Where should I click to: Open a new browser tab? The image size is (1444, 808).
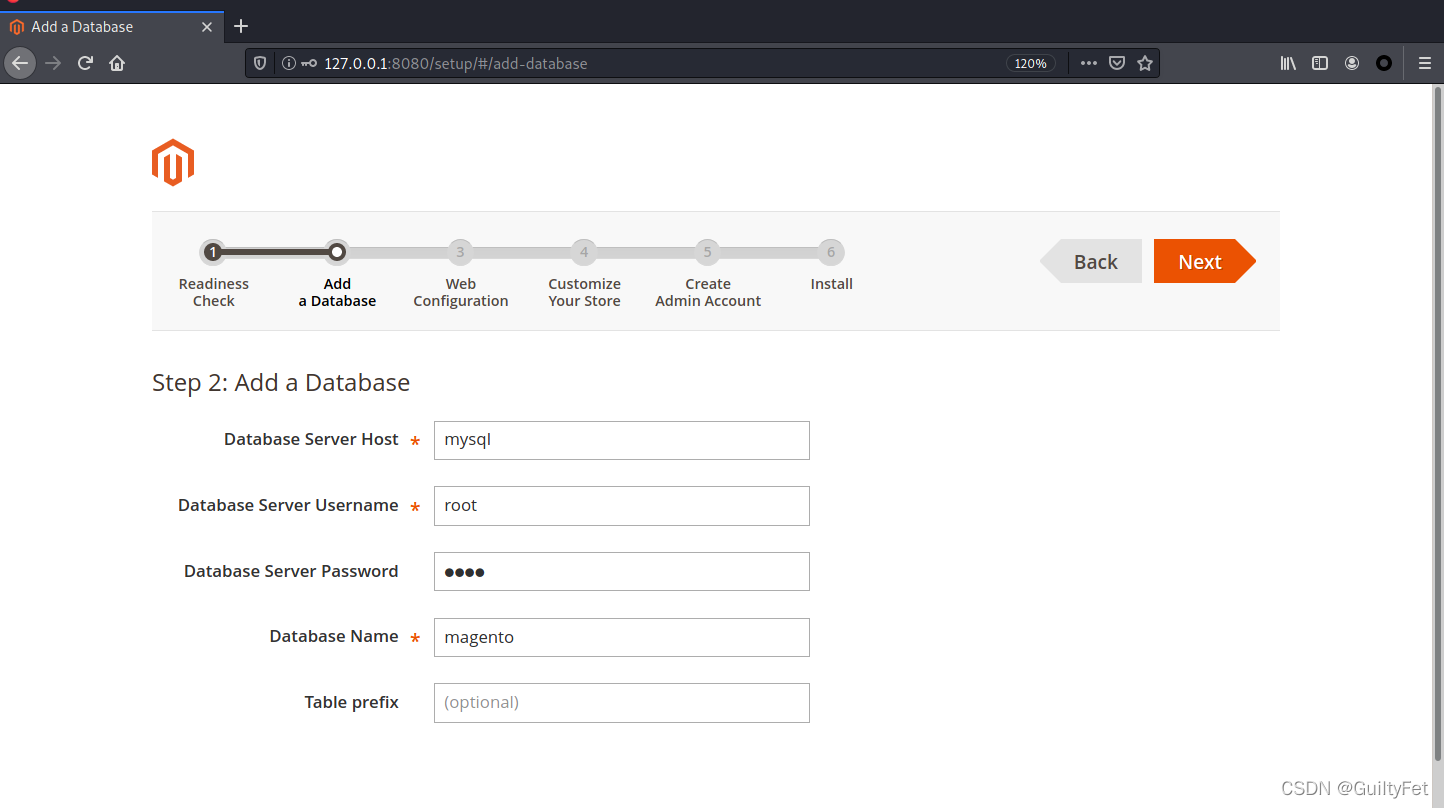240,26
